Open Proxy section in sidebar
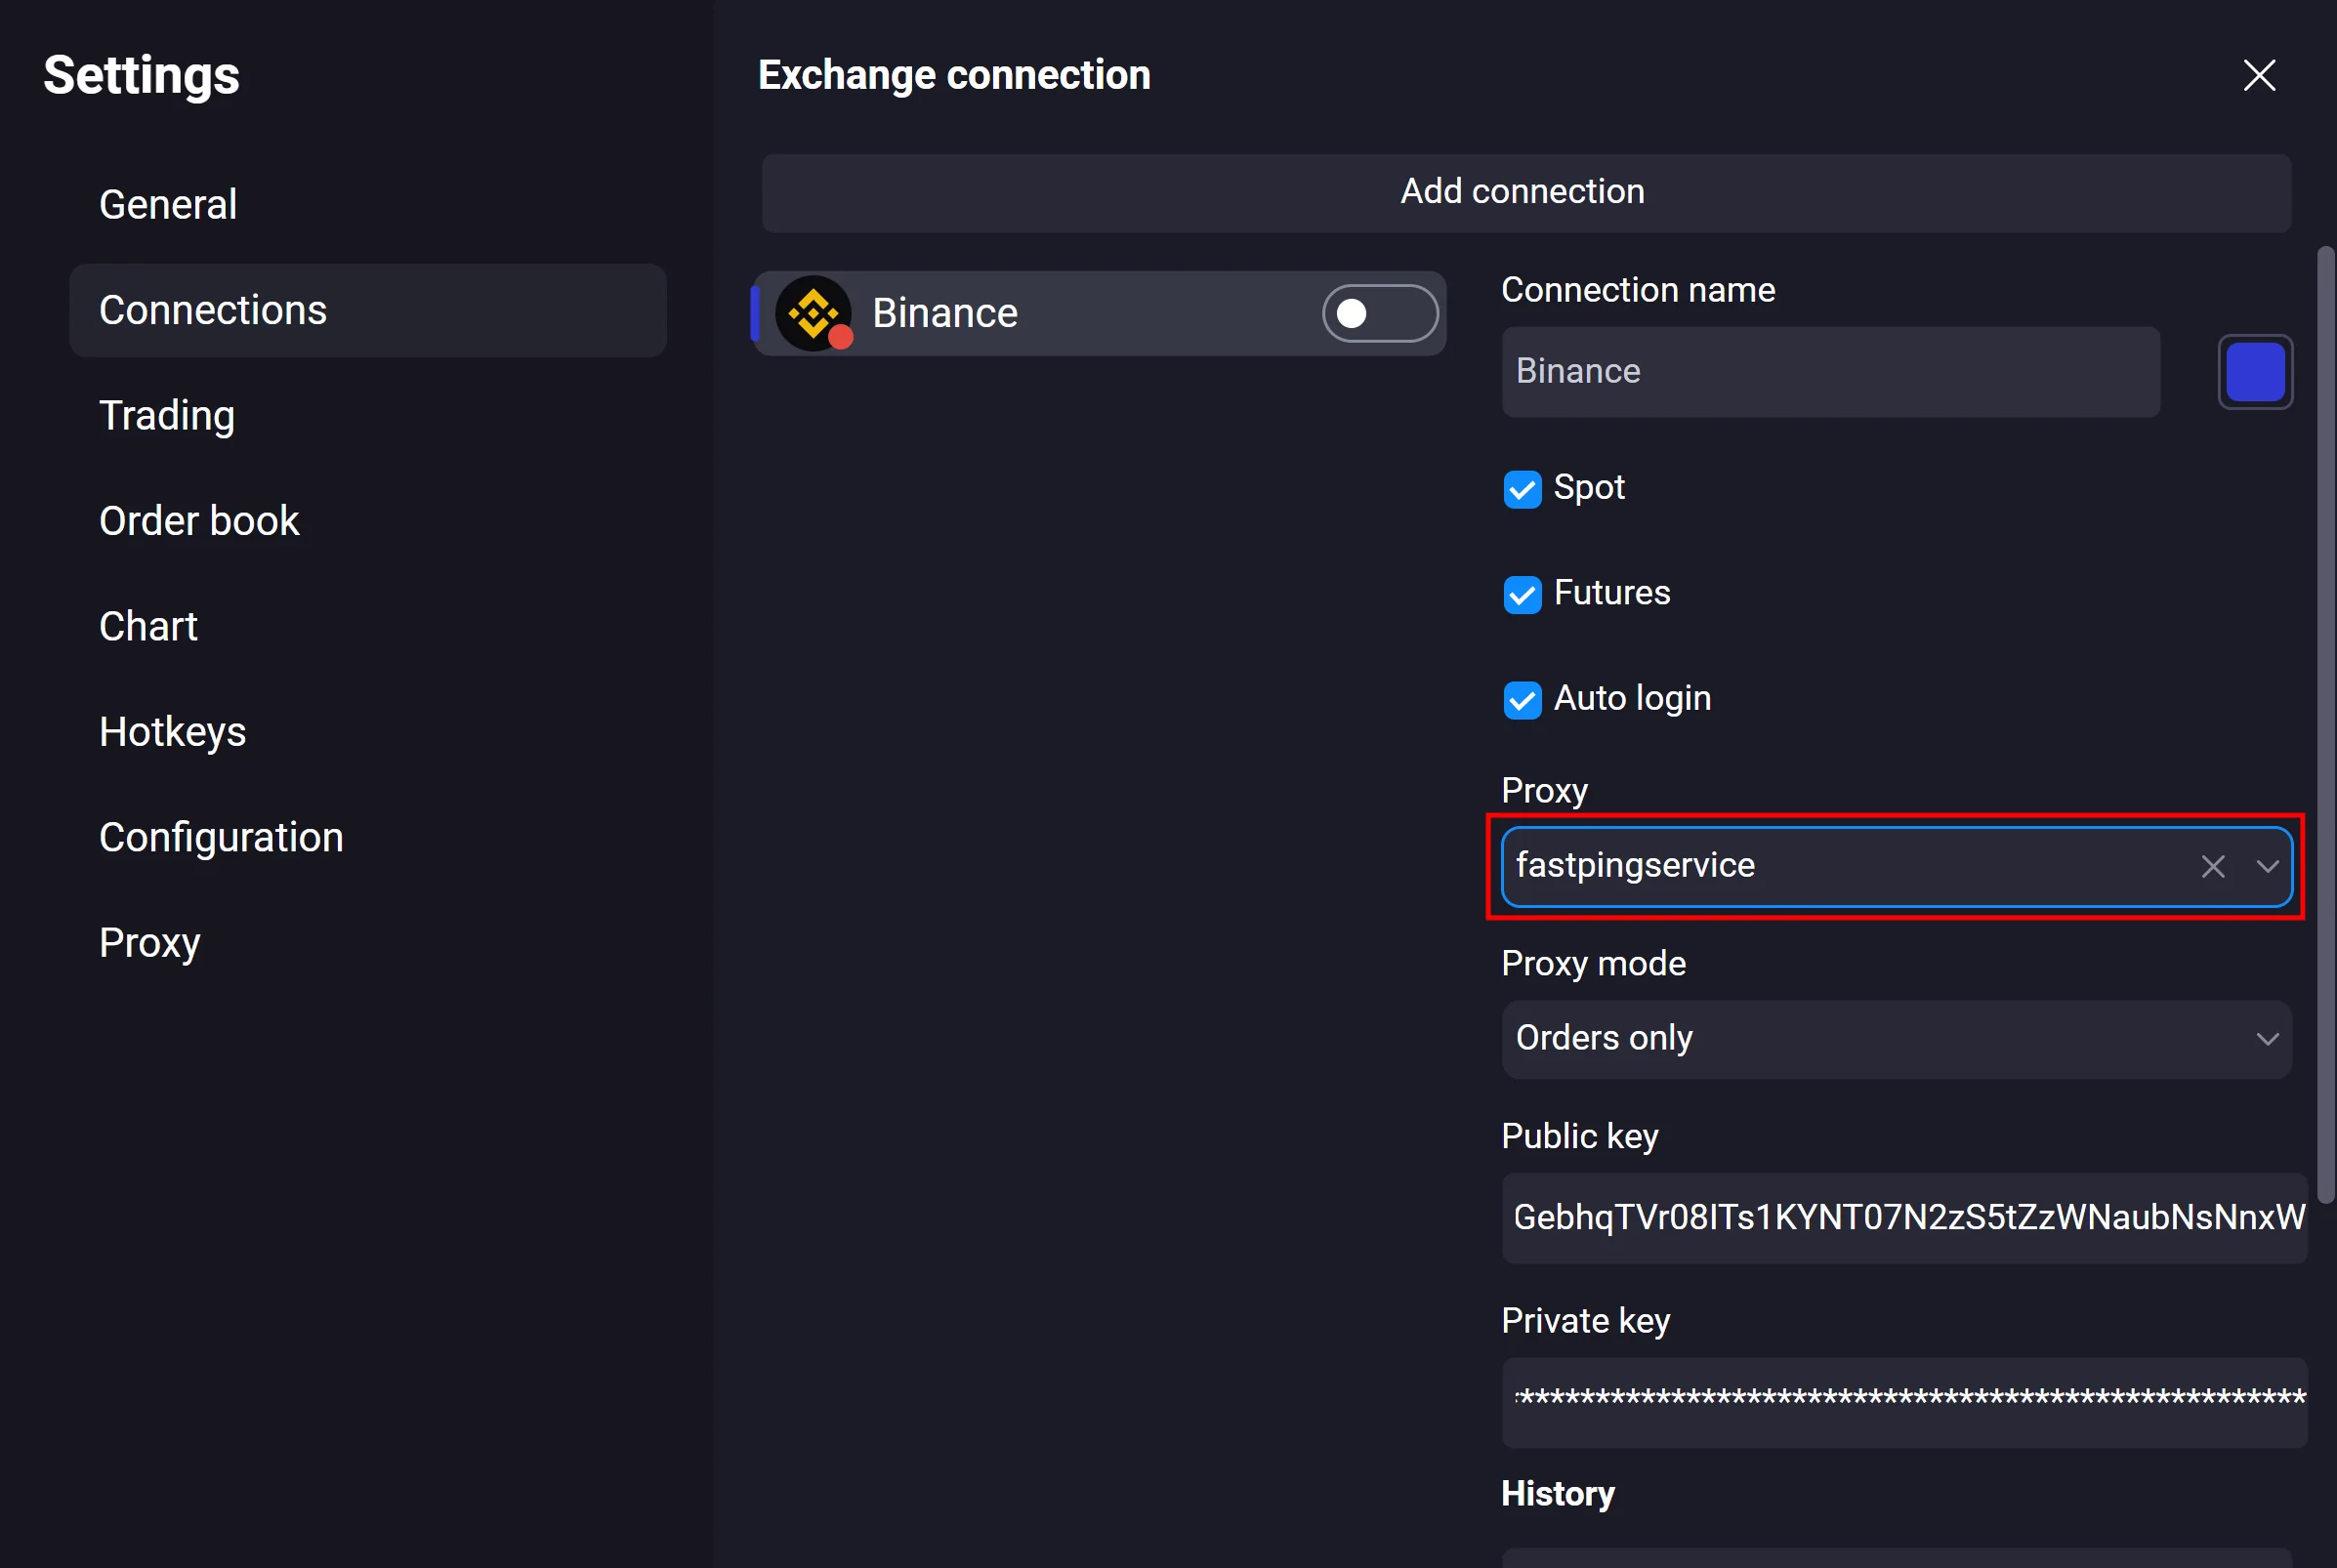Image resolution: width=2337 pixels, height=1568 pixels. 150,943
